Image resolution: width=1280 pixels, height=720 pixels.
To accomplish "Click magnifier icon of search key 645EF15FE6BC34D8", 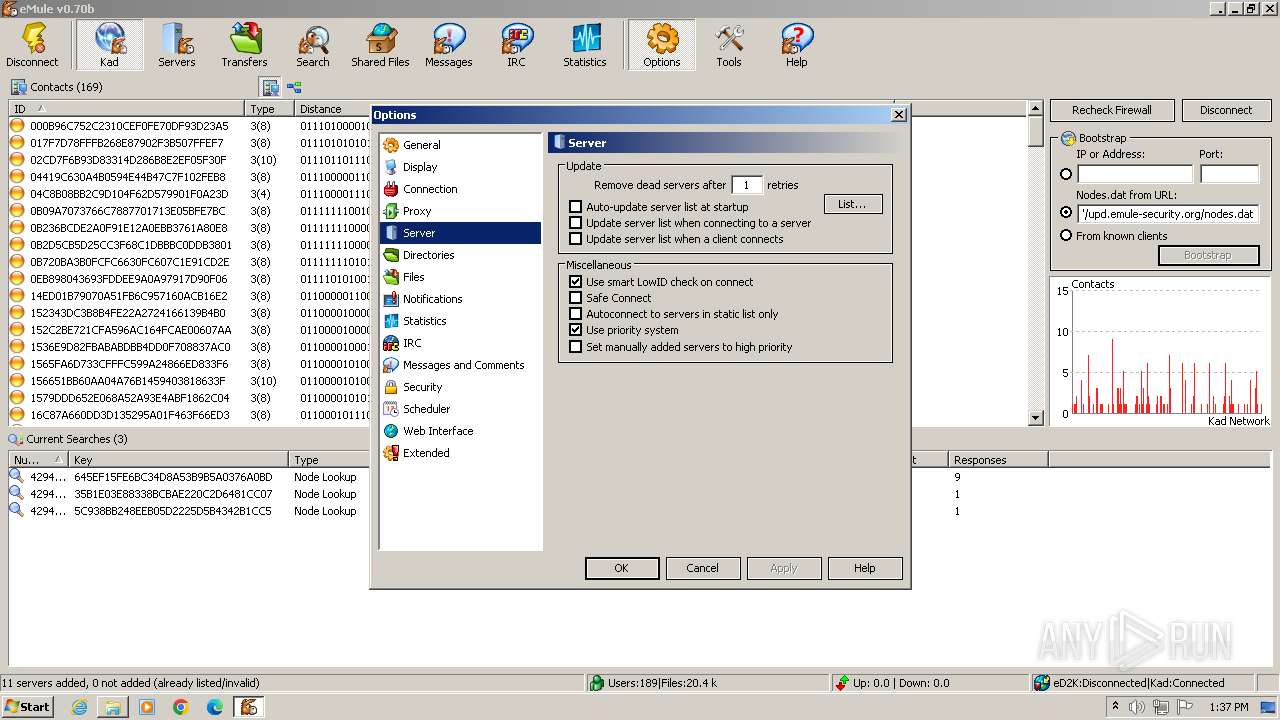I will (16, 477).
